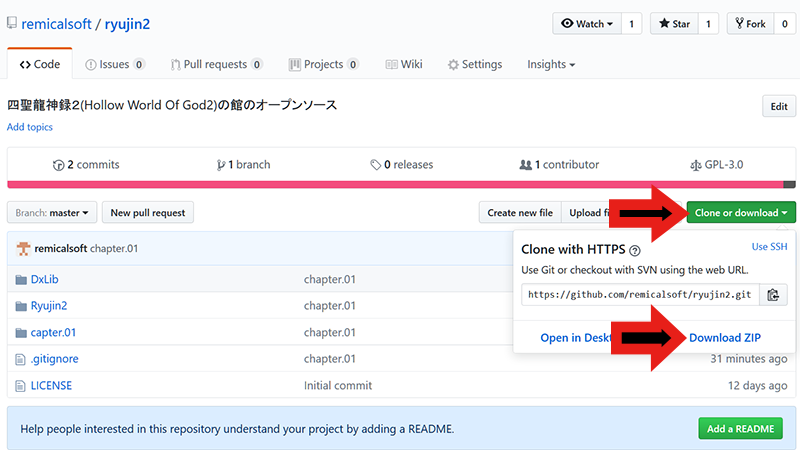Switch to the Wiki tab

[x=404, y=64]
